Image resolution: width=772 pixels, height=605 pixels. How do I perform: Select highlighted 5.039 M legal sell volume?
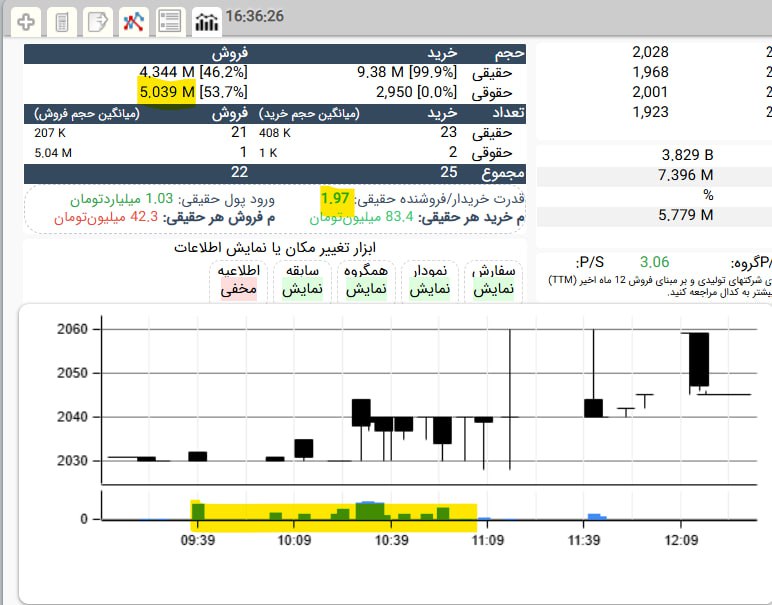point(167,92)
